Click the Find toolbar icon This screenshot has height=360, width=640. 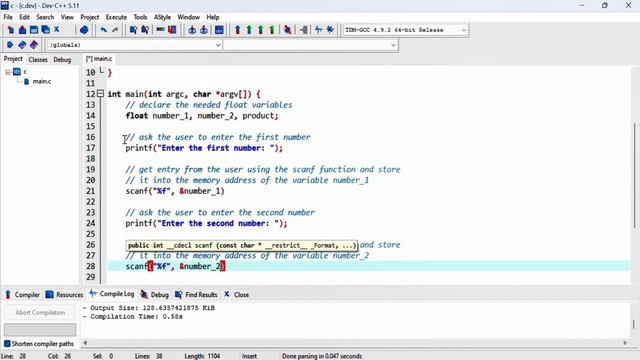pos(133,30)
